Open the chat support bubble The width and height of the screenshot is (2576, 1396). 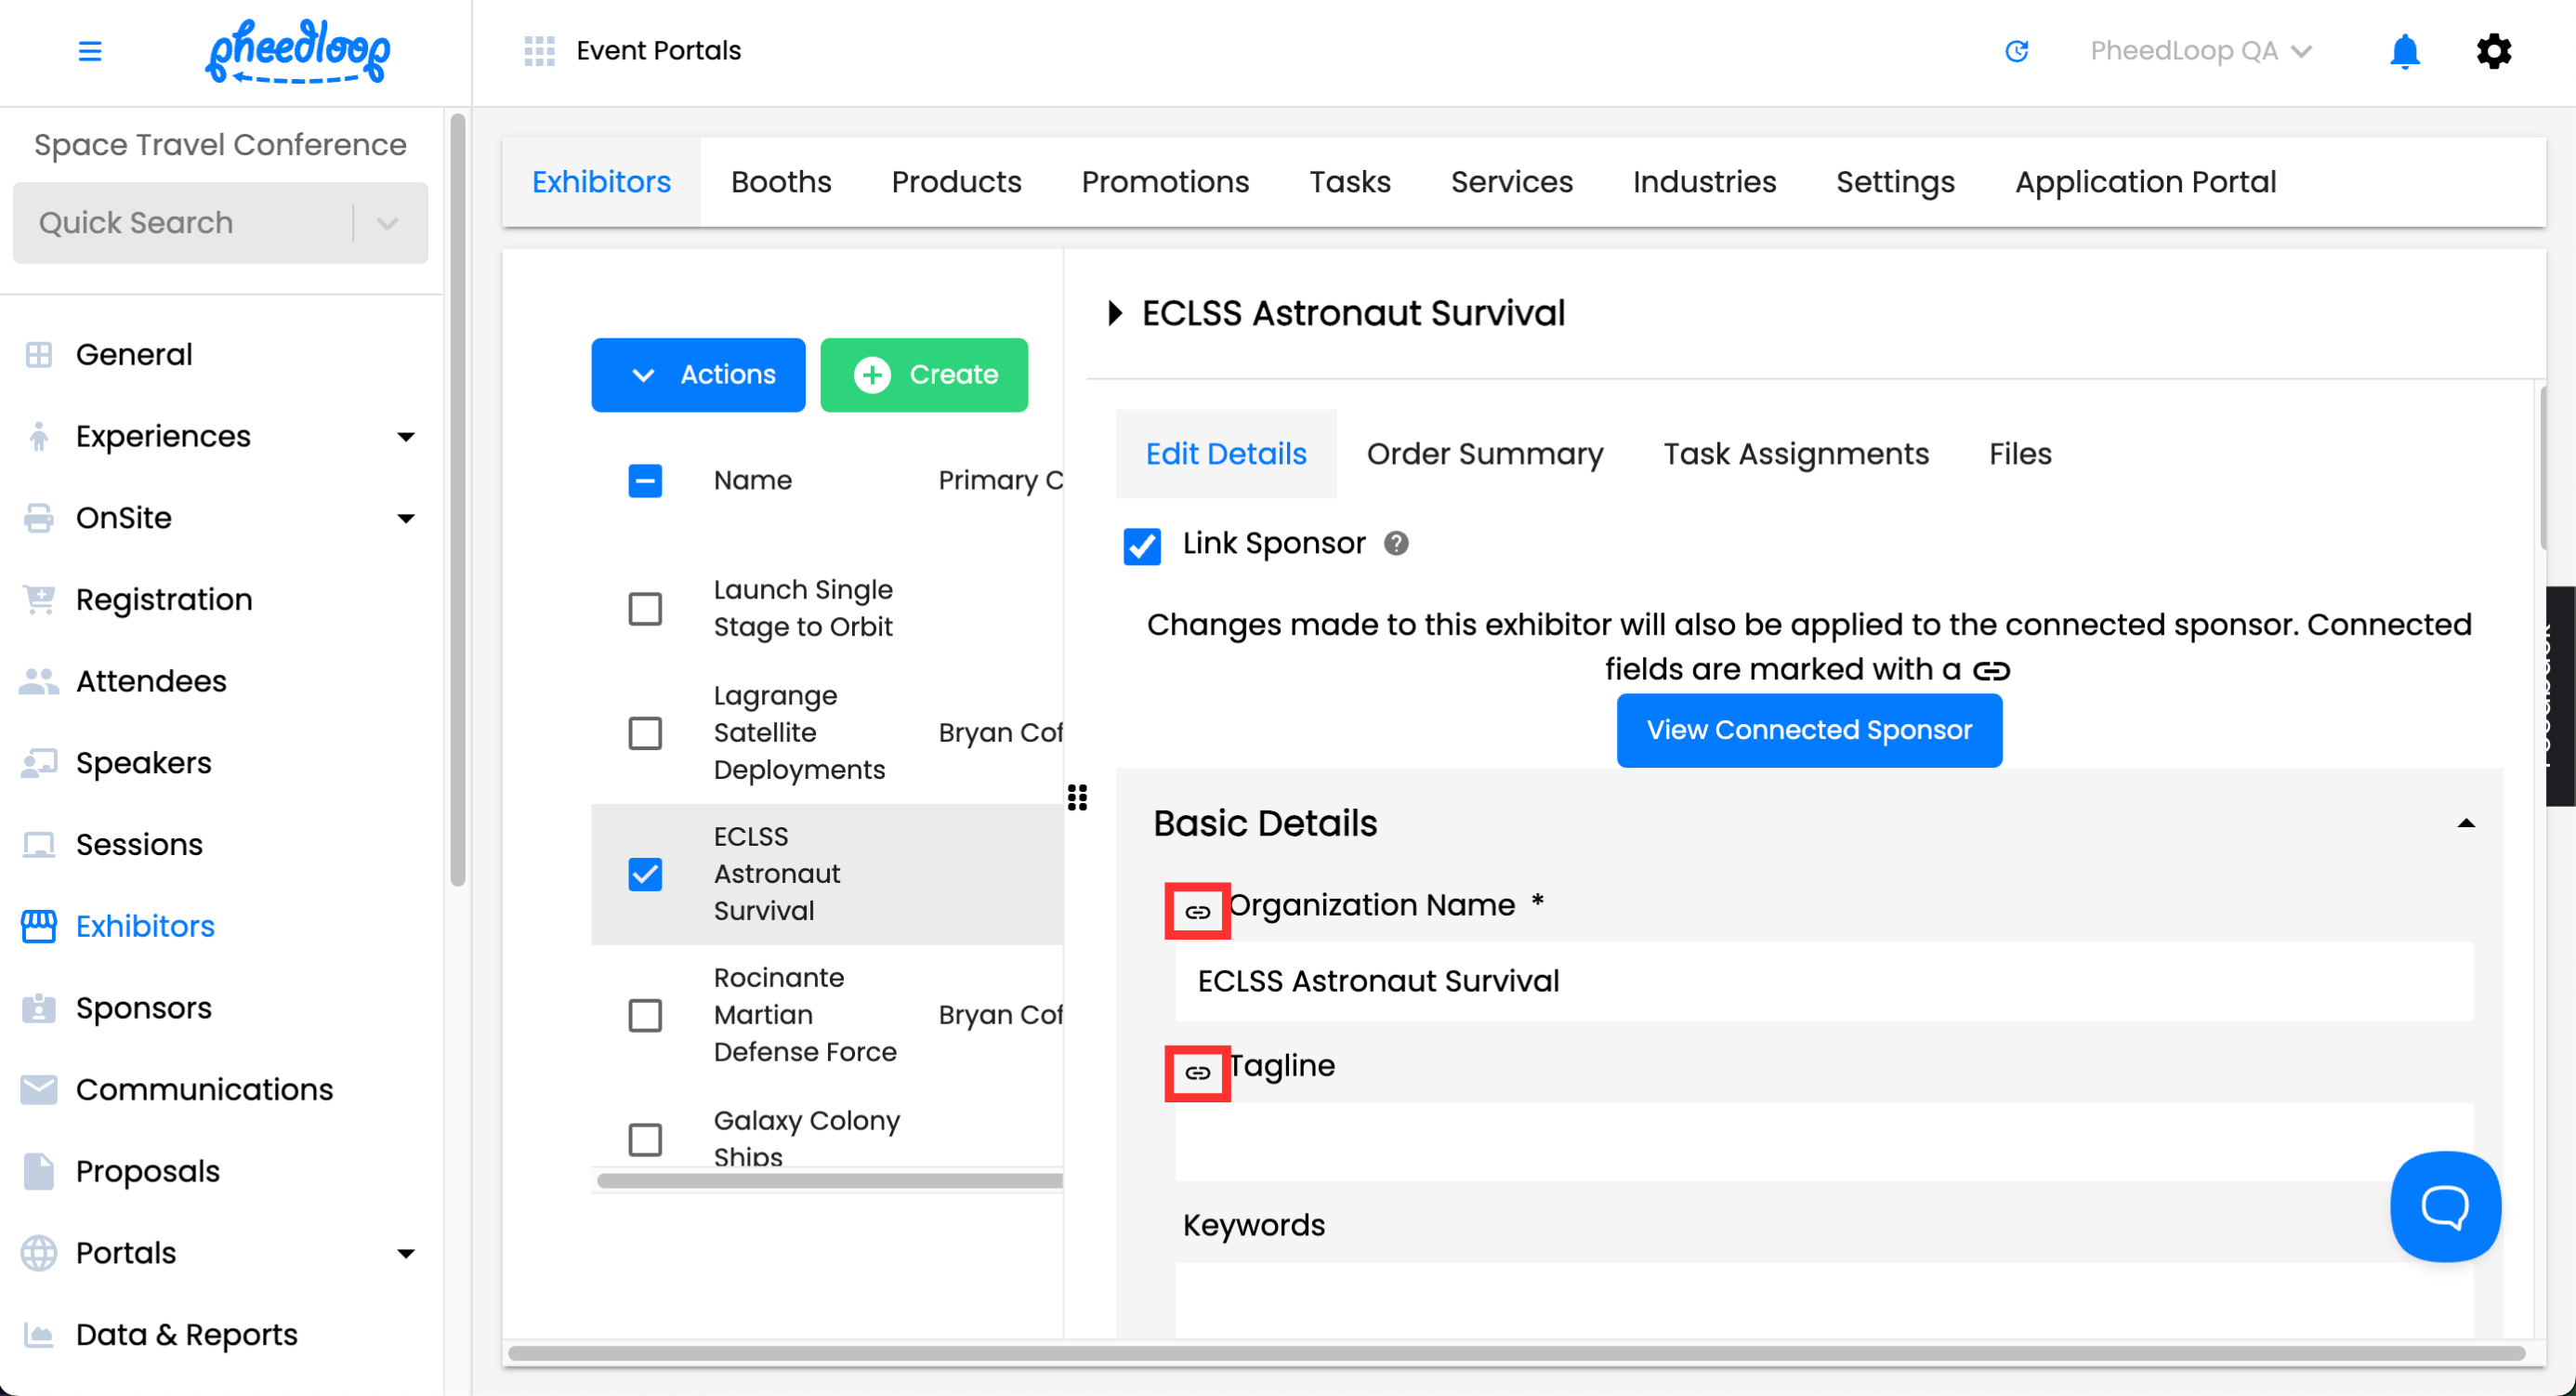[x=2444, y=1206]
